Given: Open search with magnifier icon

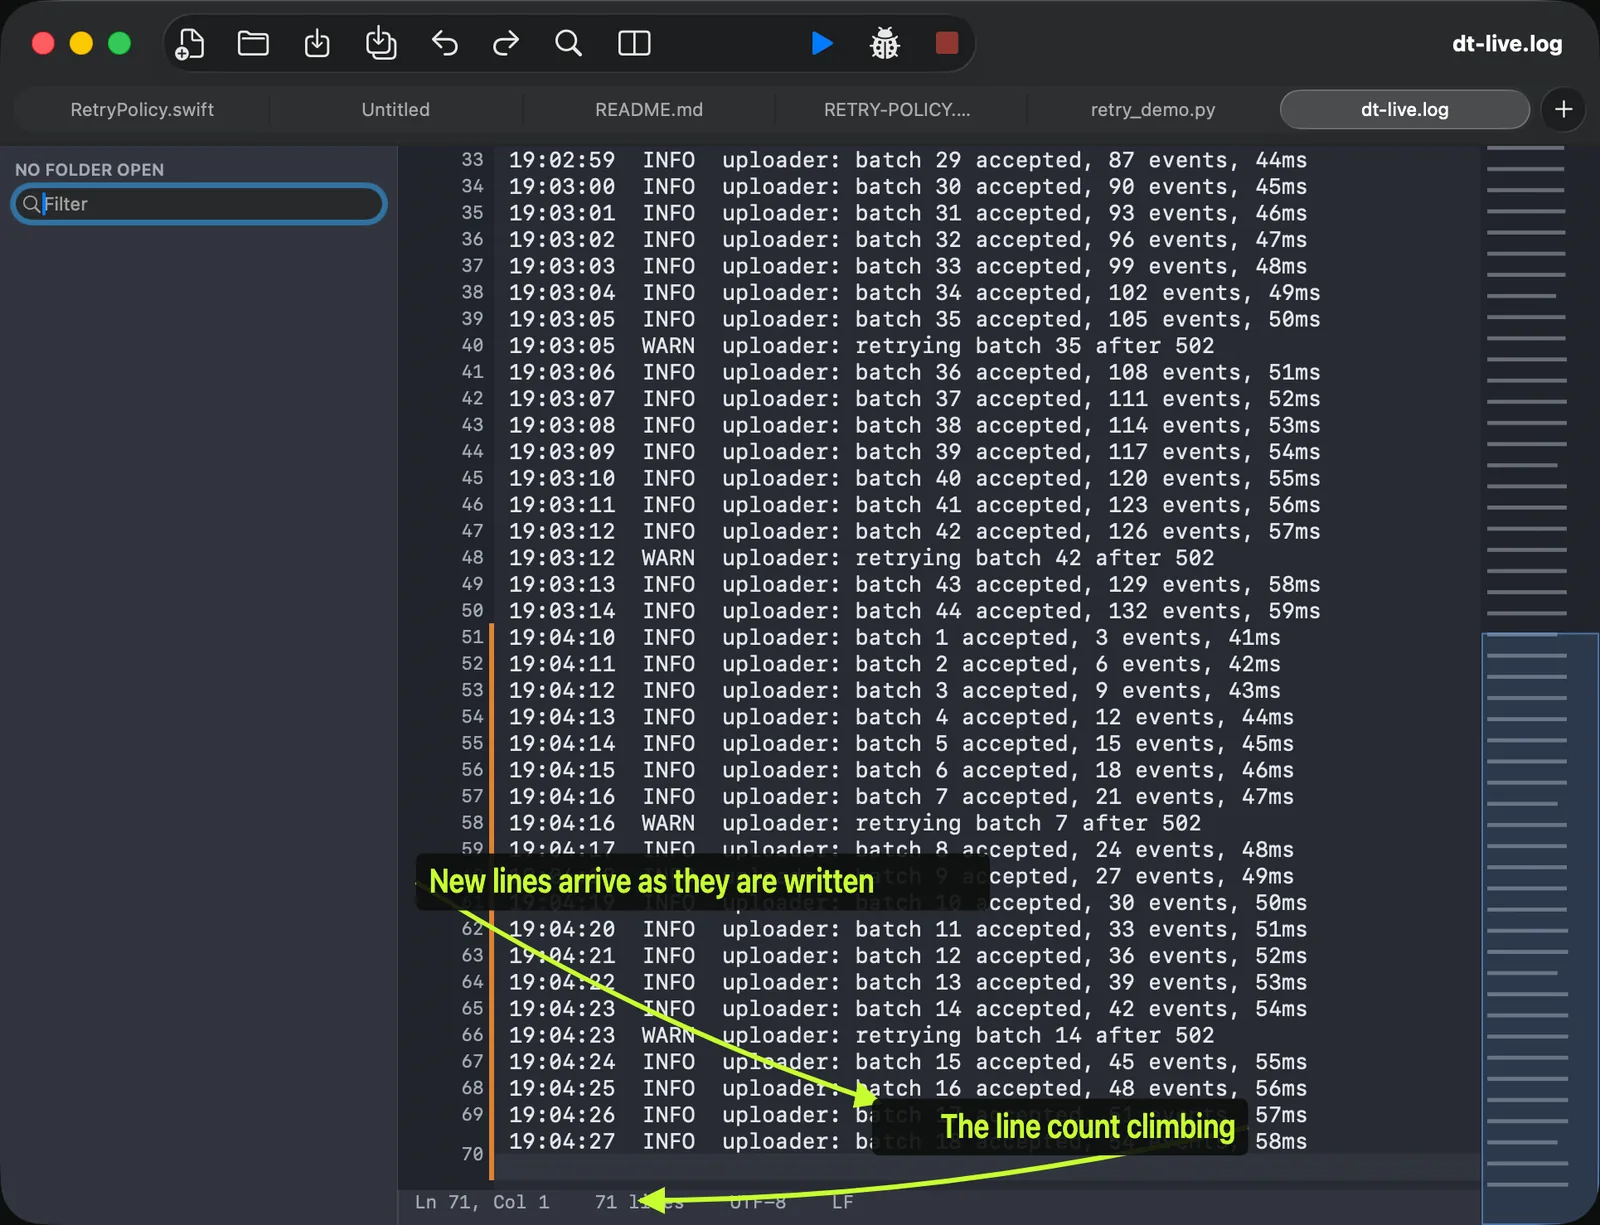Looking at the screenshot, I should point(568,43).
